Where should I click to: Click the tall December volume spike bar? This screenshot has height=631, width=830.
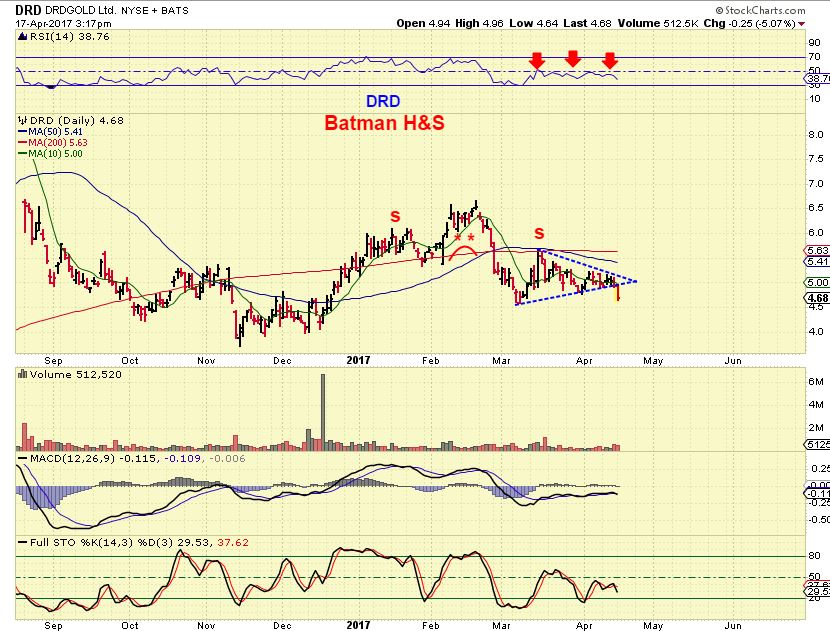[x=323, y=412]
